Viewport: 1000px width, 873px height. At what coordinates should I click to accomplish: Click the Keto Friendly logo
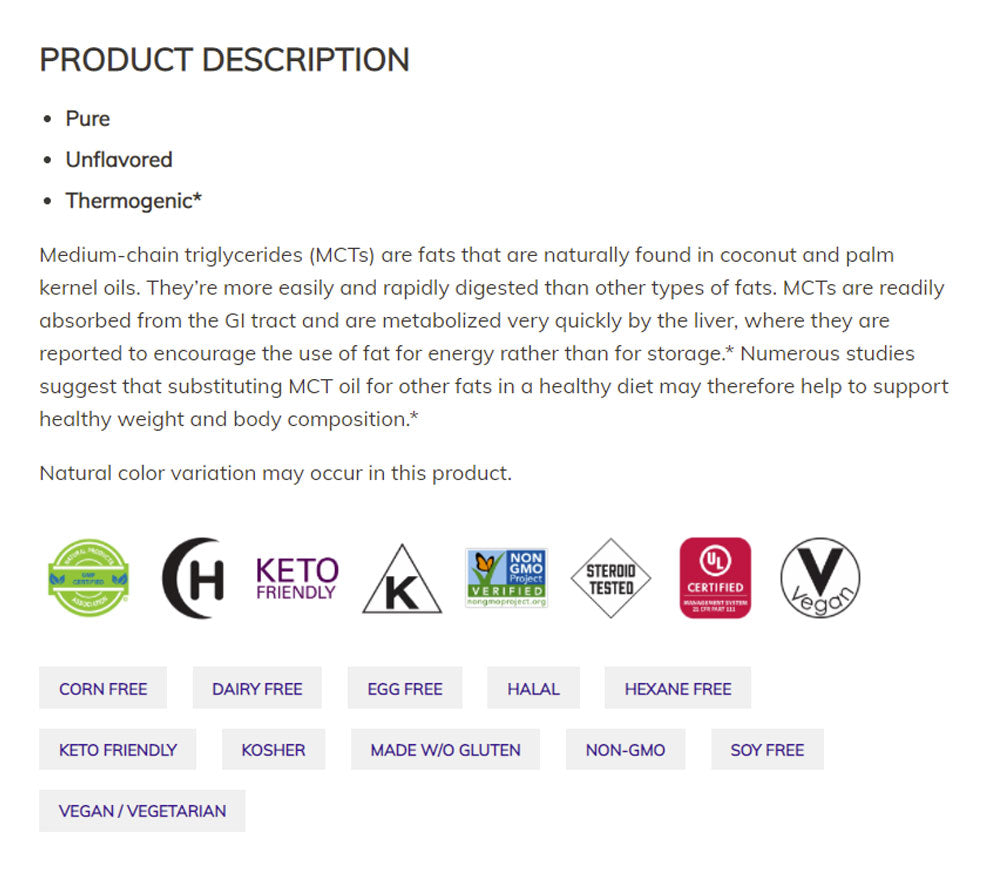point(297,578)
